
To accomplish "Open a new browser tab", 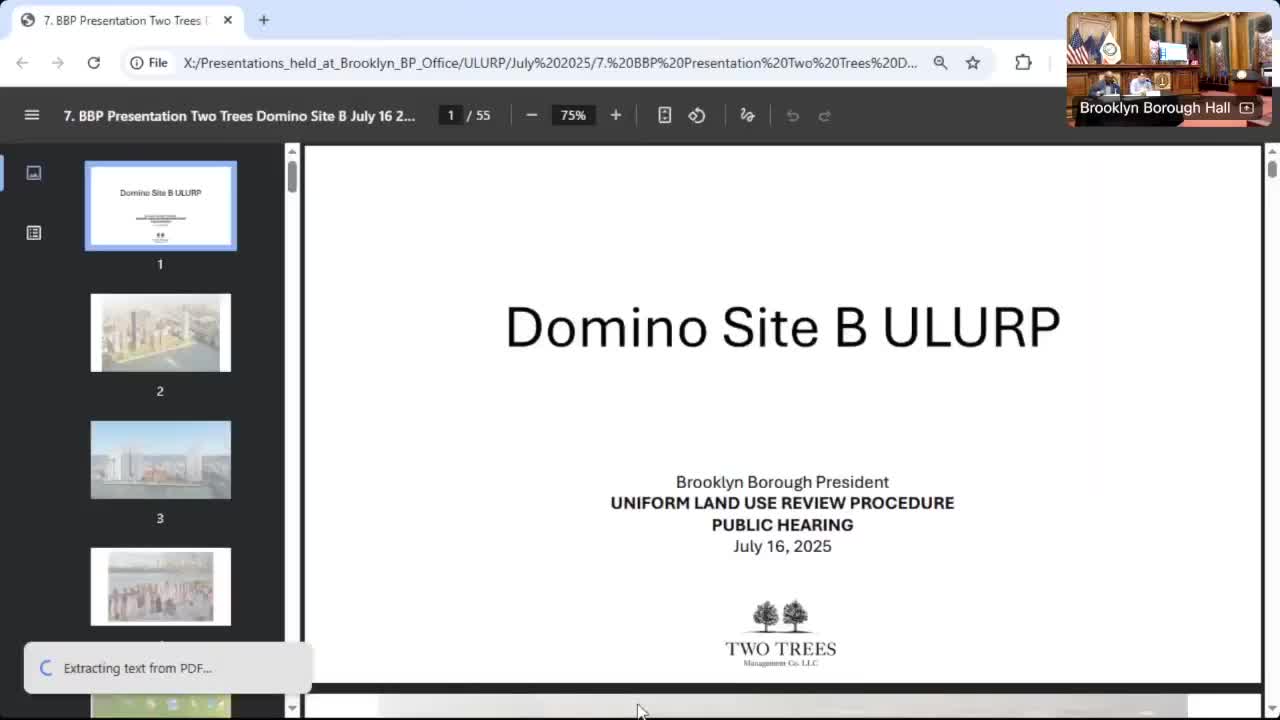I will [x=262, y=20].
